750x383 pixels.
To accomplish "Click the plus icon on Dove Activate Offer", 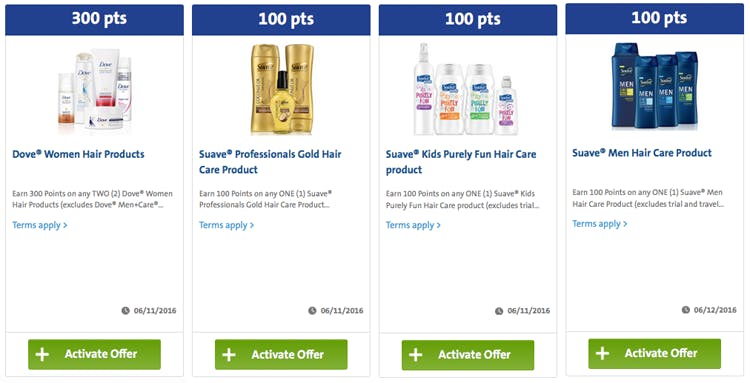I will coord(42,354).
